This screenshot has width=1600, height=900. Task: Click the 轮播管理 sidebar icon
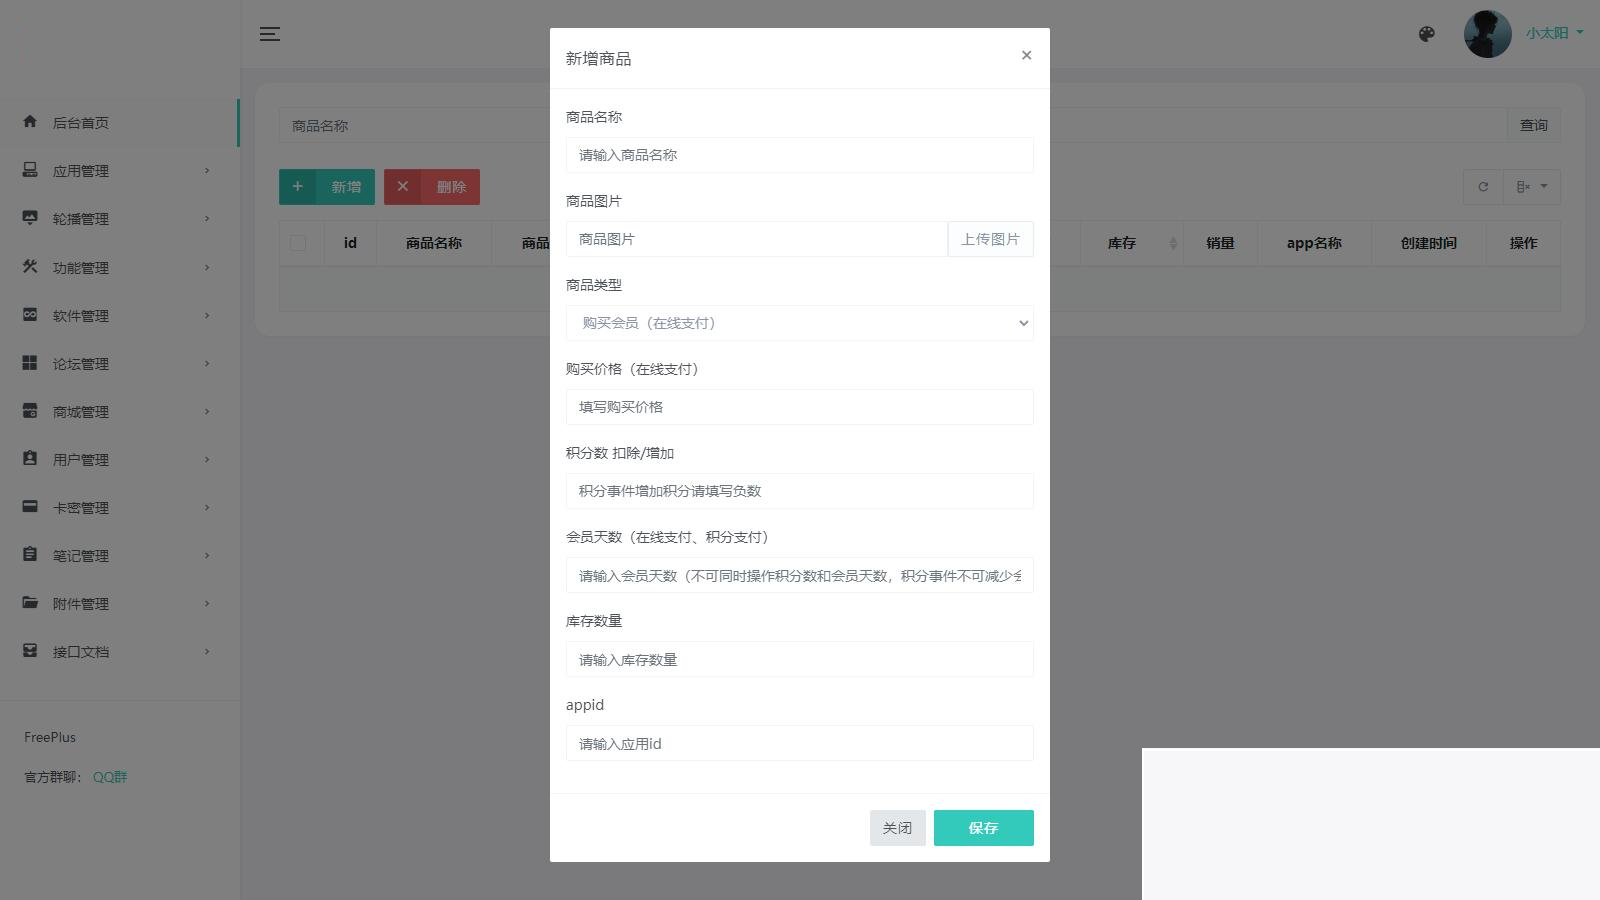click(28, 218)
